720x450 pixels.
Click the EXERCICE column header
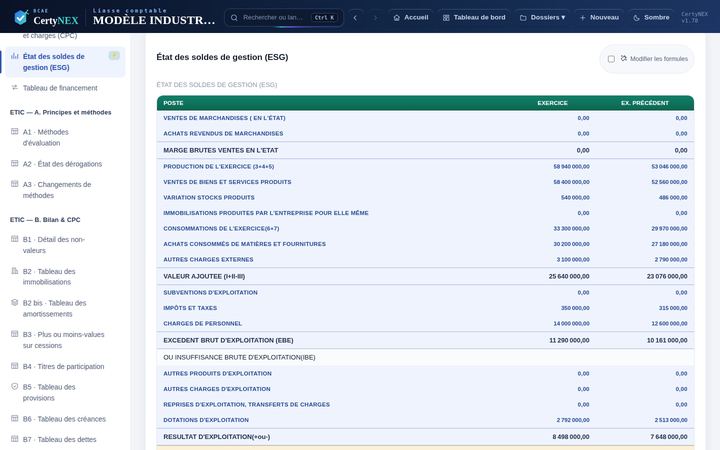552,103
